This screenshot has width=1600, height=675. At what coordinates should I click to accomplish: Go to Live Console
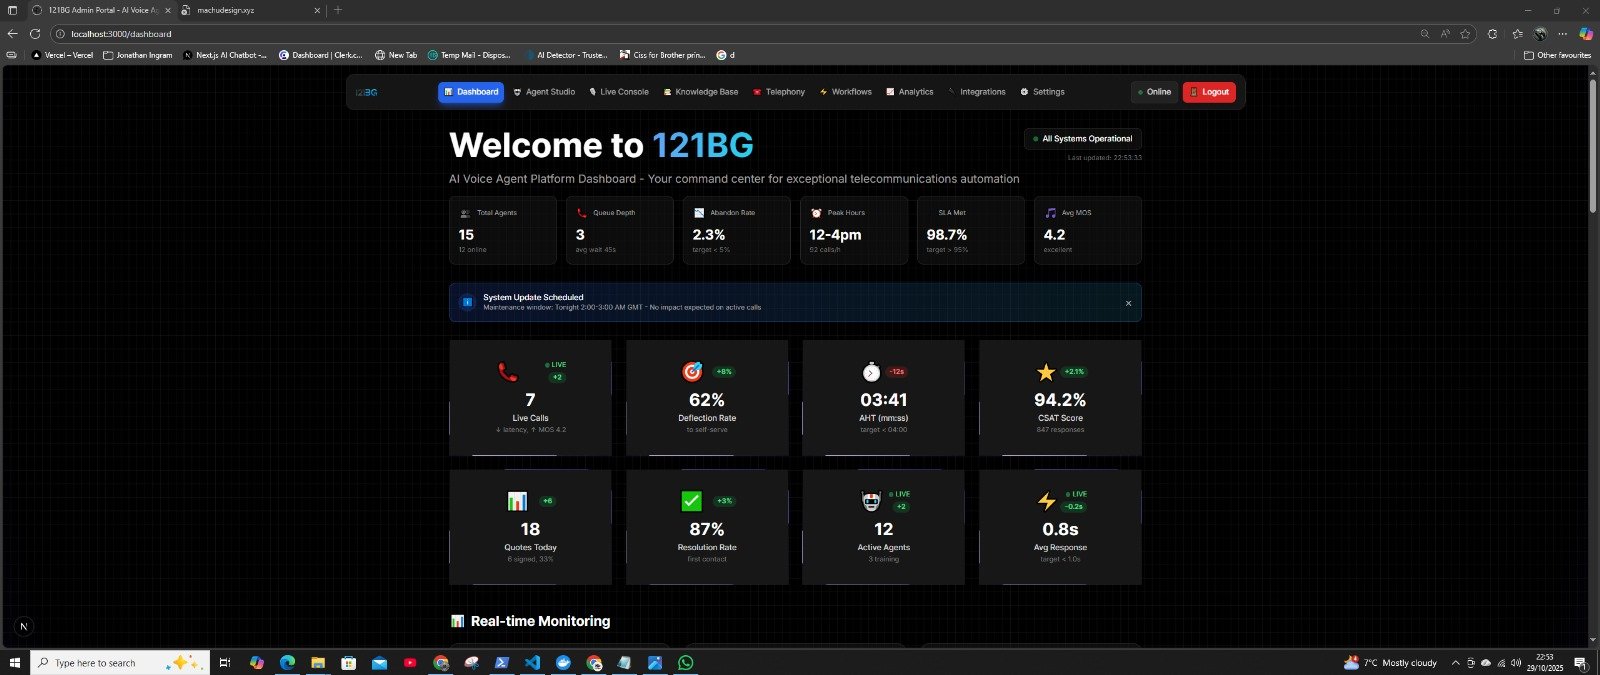[x=619, y=92]
